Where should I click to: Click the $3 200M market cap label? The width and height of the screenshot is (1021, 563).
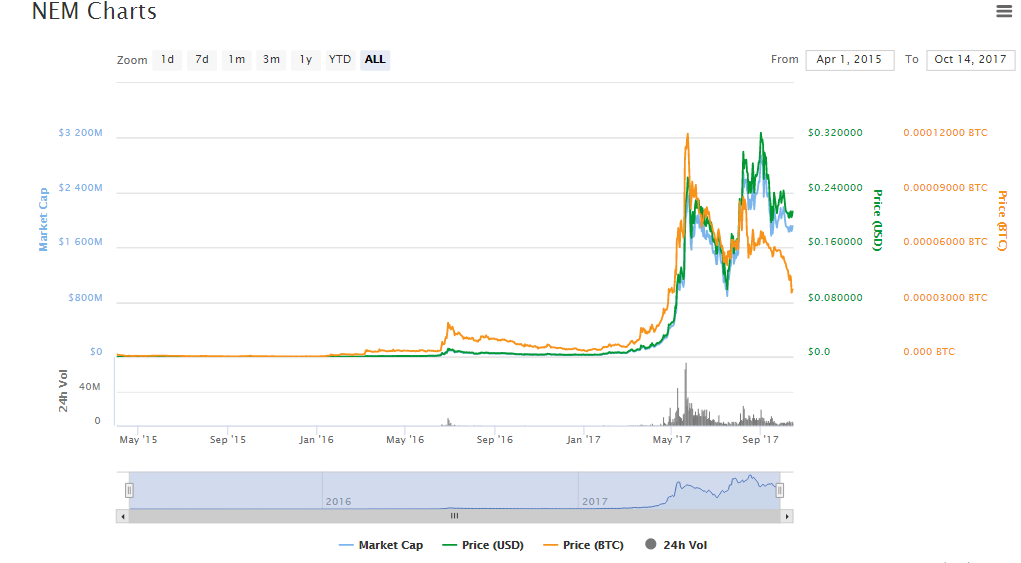(80, 133)
